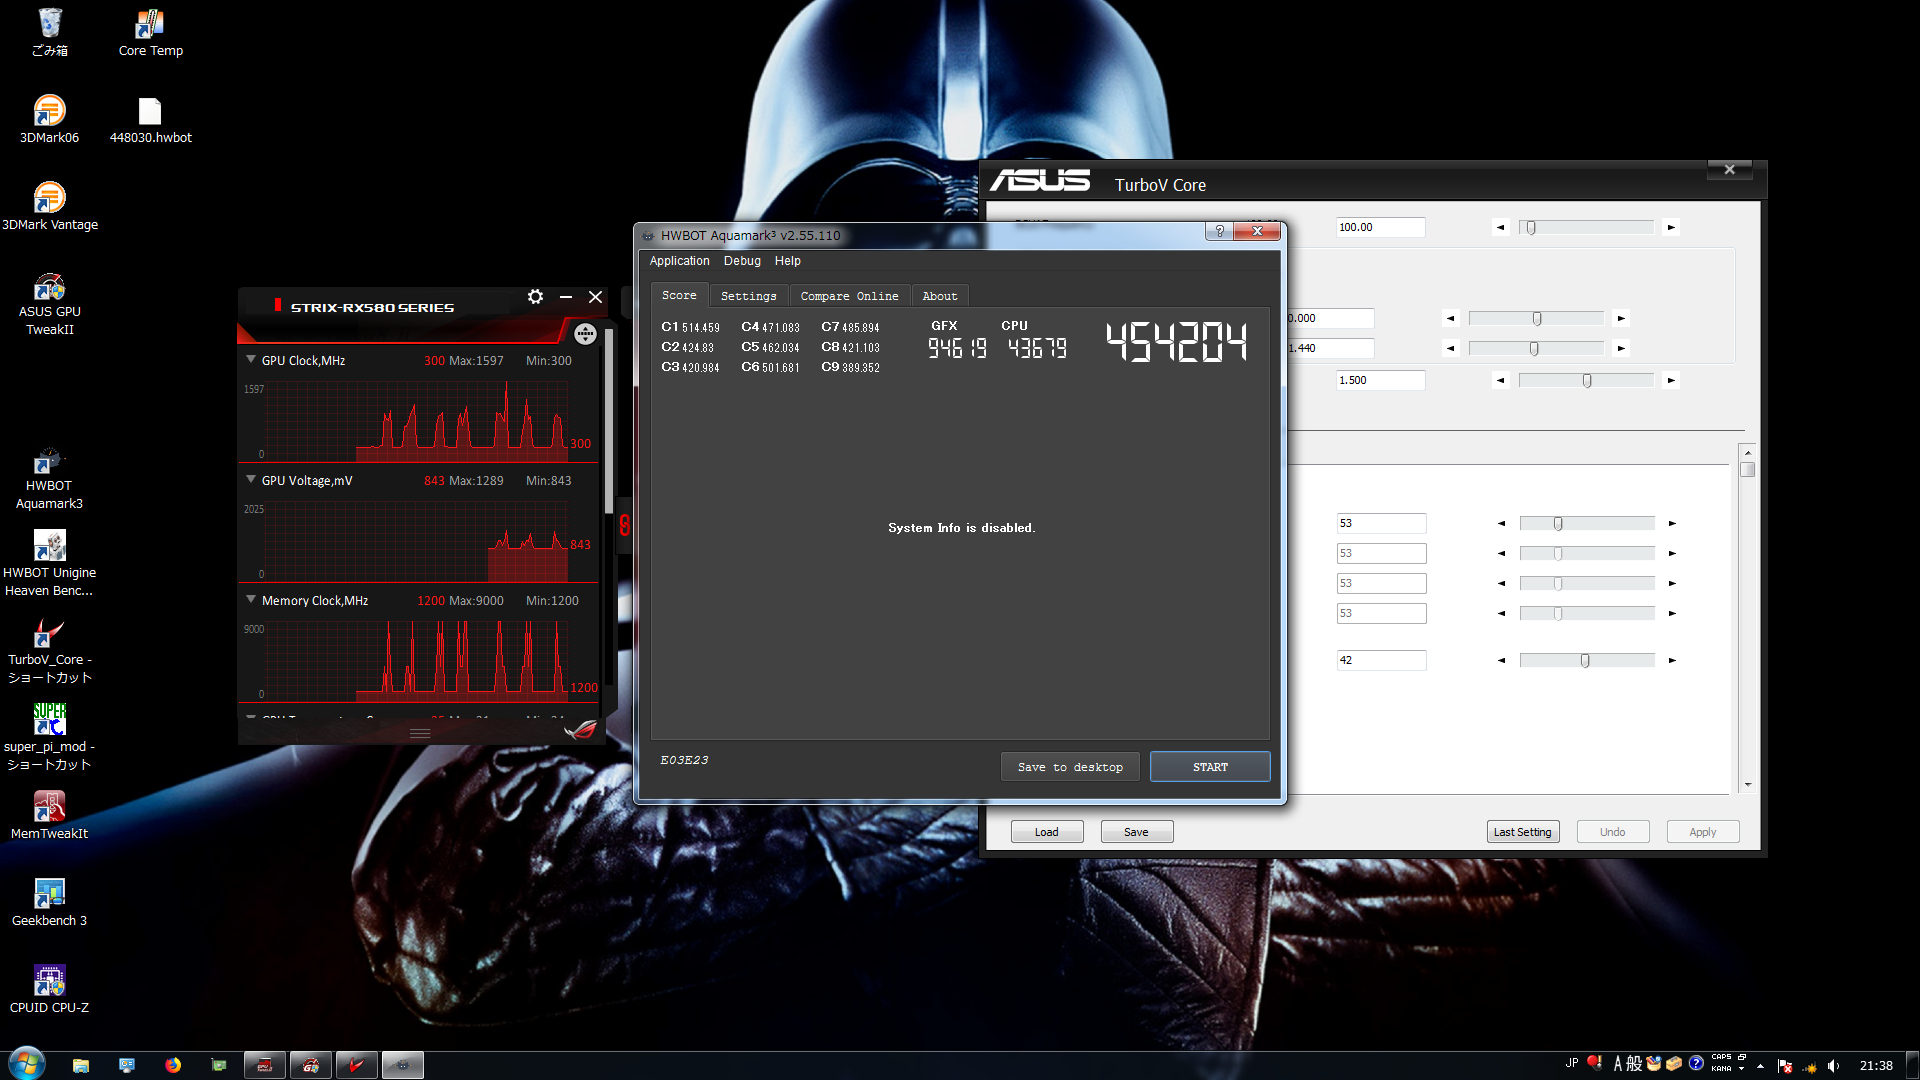Click the ROG logo in GPU Tweak monitor
The image size is (1920, 1080).
(x=580, y=731)
